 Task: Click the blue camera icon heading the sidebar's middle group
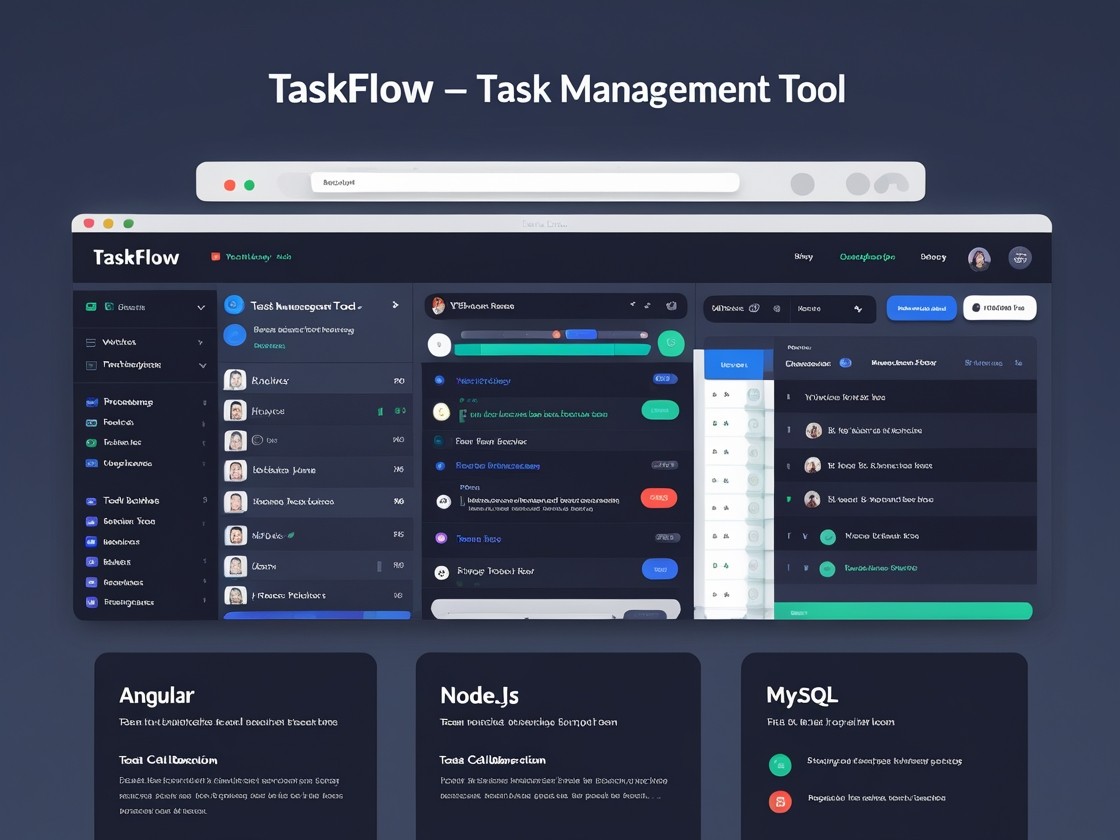coord(91,402)
